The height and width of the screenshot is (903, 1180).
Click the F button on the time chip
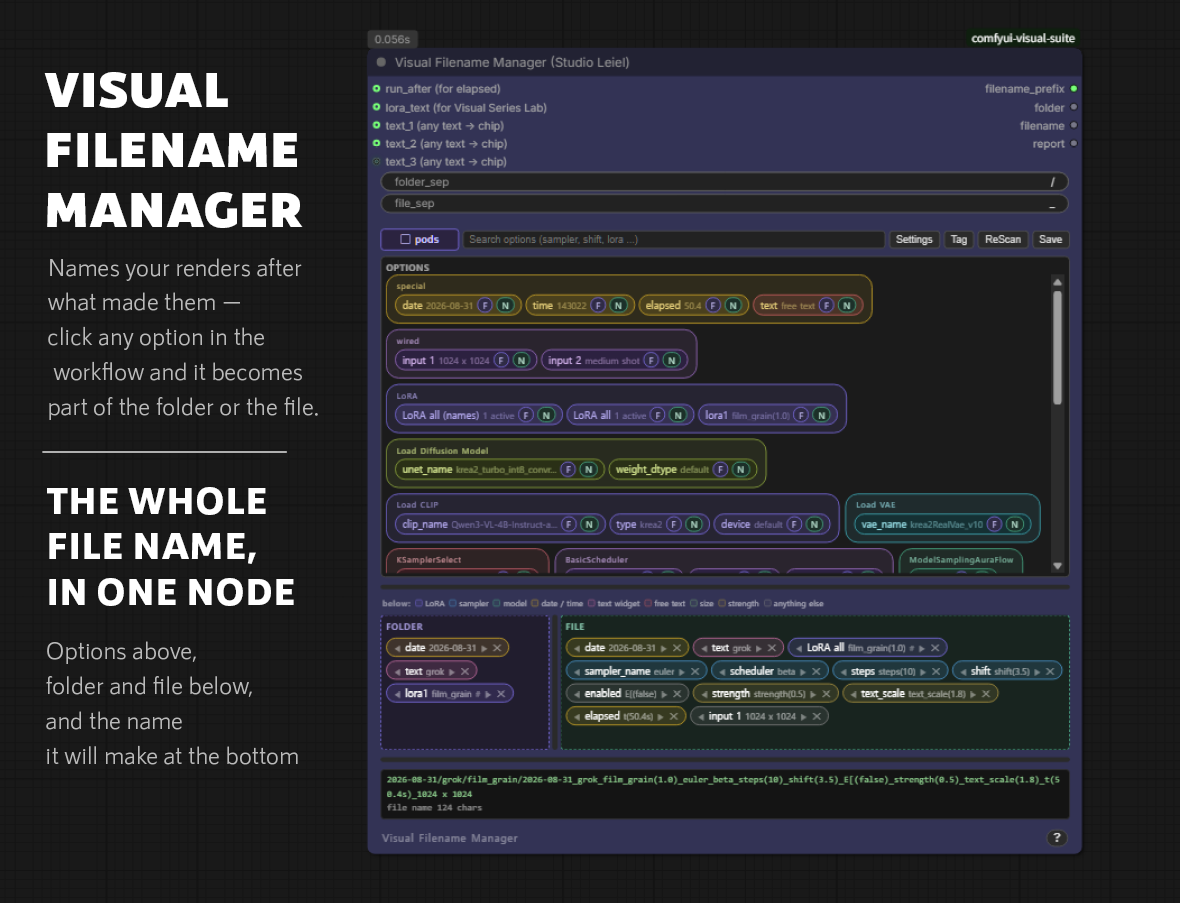click(x=598, y=306)
